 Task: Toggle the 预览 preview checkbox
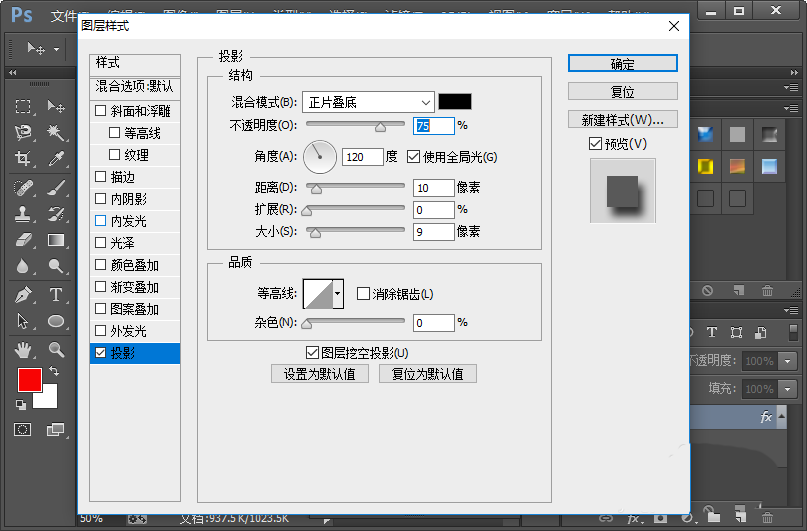[595, 144]
